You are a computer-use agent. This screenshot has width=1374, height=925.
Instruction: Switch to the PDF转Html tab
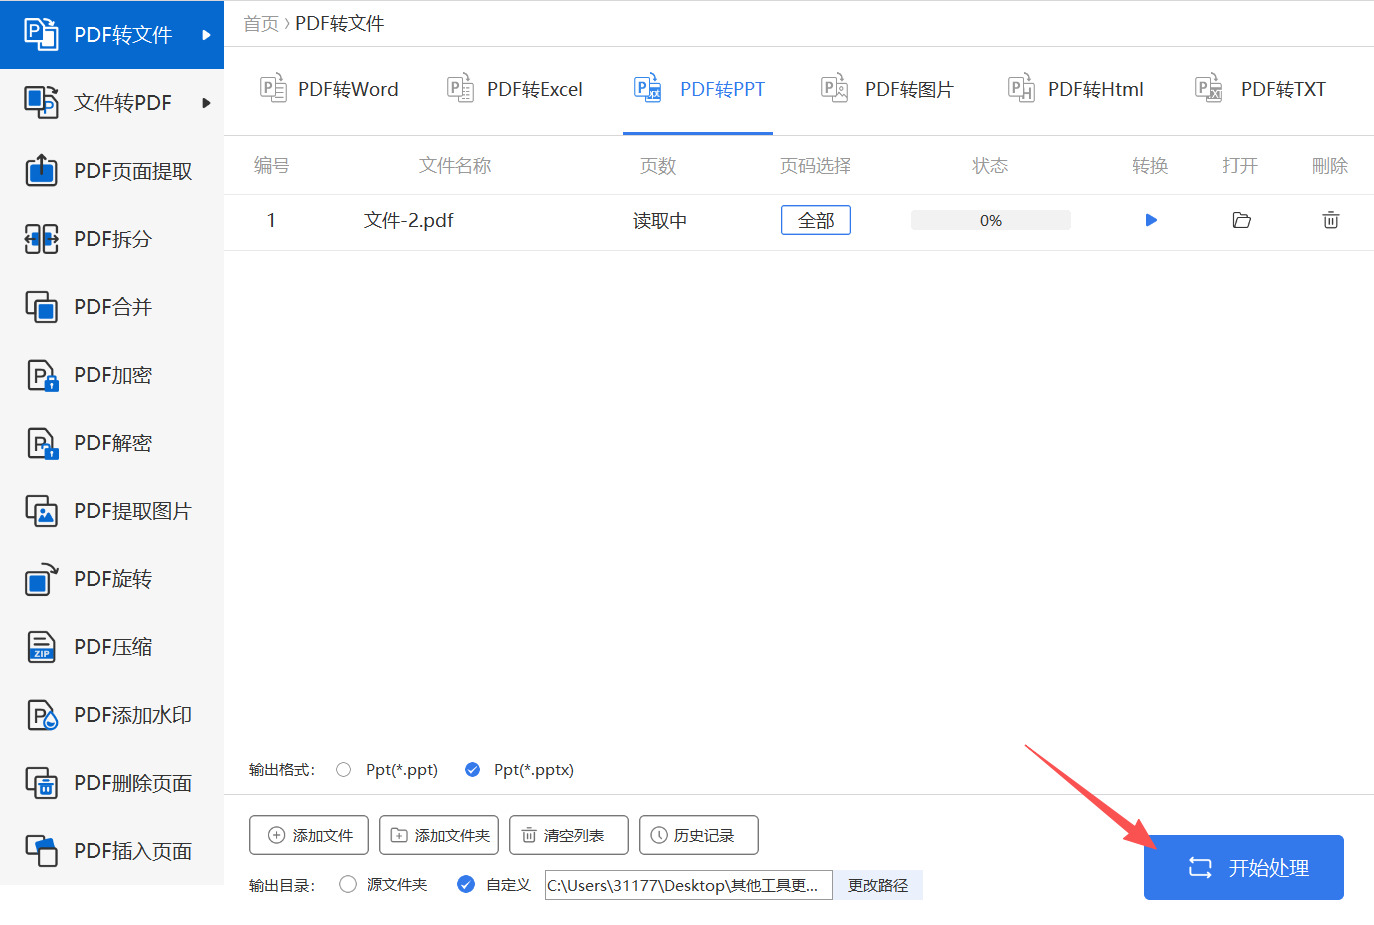coord(1076,90)
